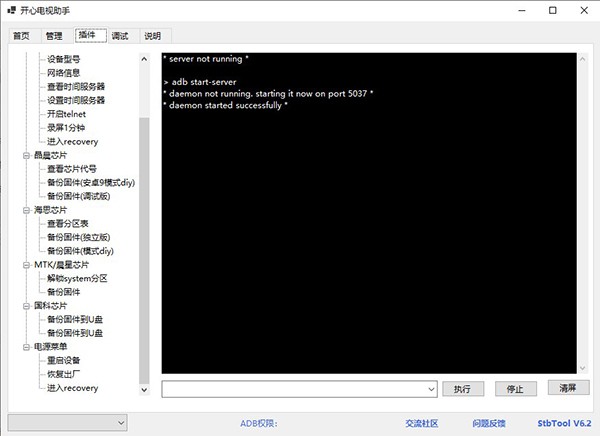
Task: Collapse the 国科芯片 tree node
Action: 26,305
